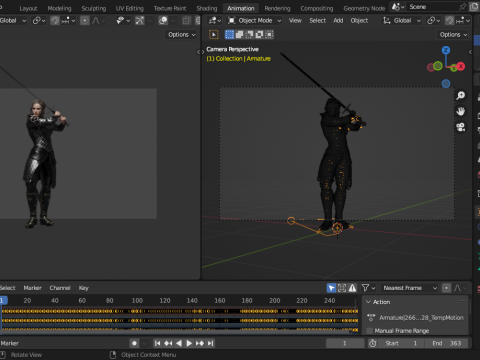This screenshot has width=480, height=360.
Task: Open the View menu in right viewport
Action: pos(295,21)
